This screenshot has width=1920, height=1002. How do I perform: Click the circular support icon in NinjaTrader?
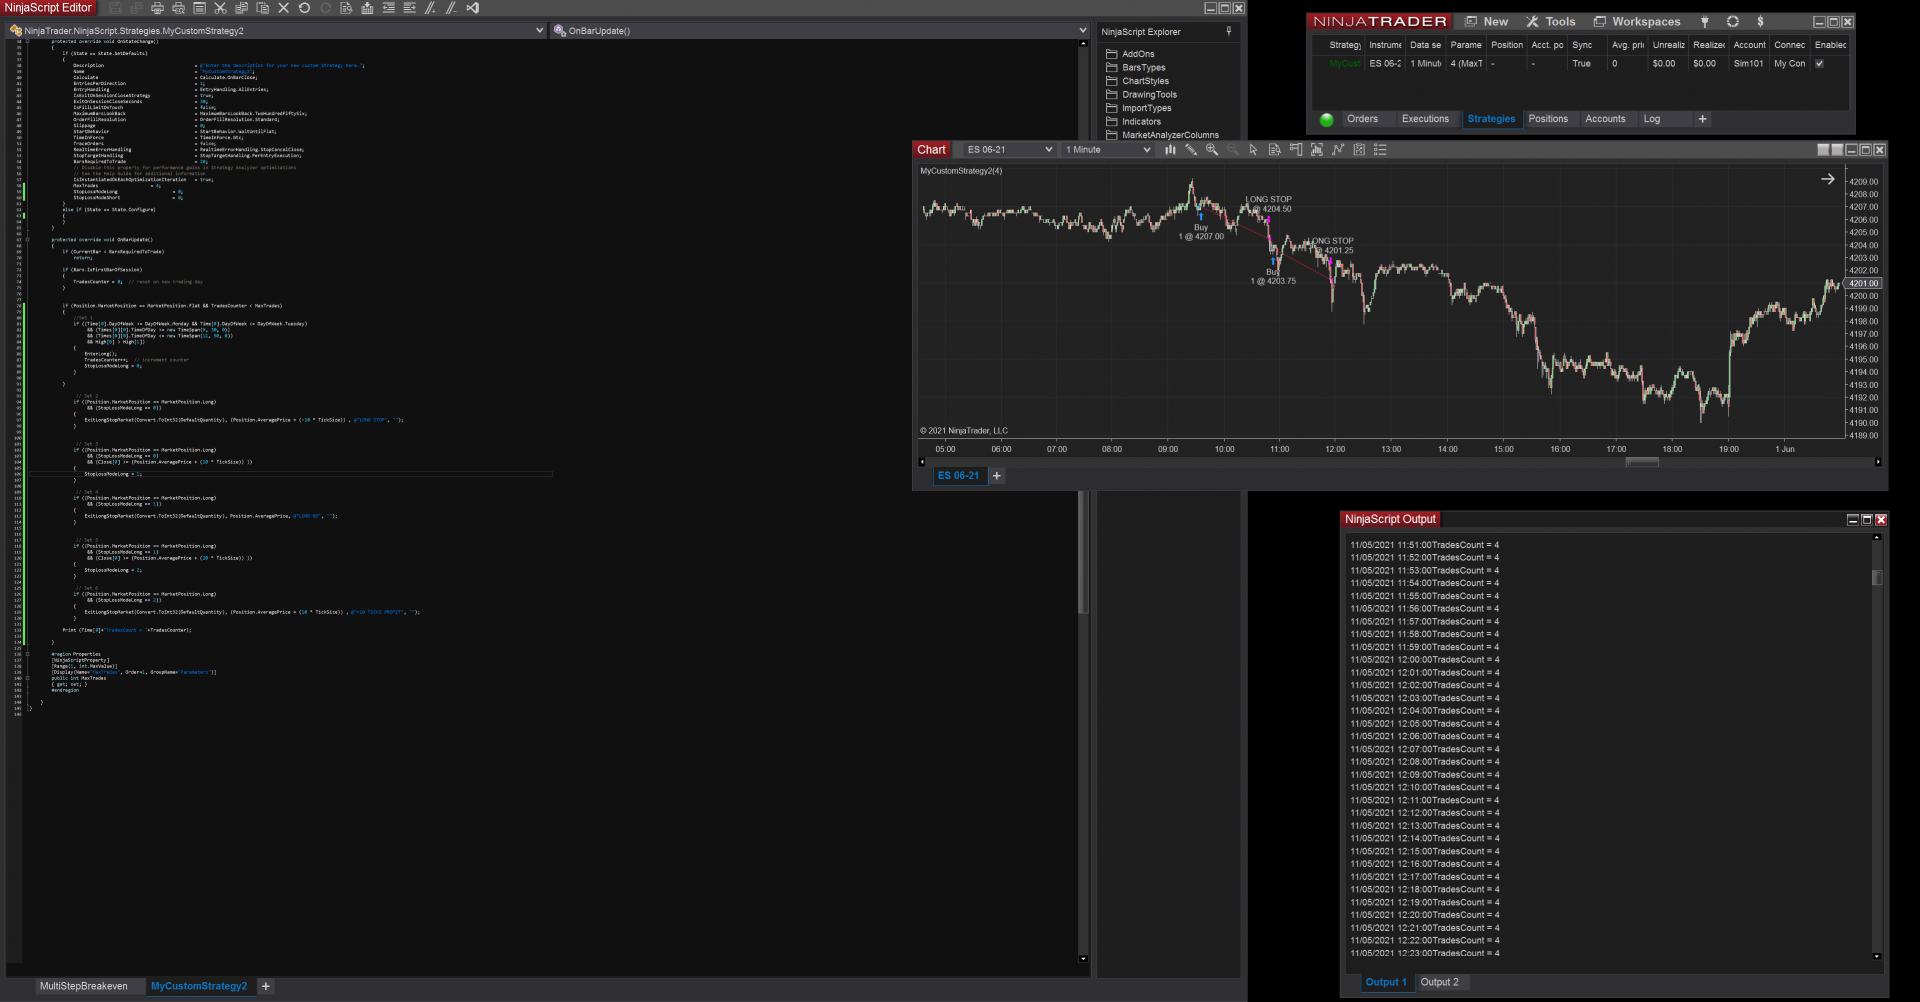pos(1733,22)
